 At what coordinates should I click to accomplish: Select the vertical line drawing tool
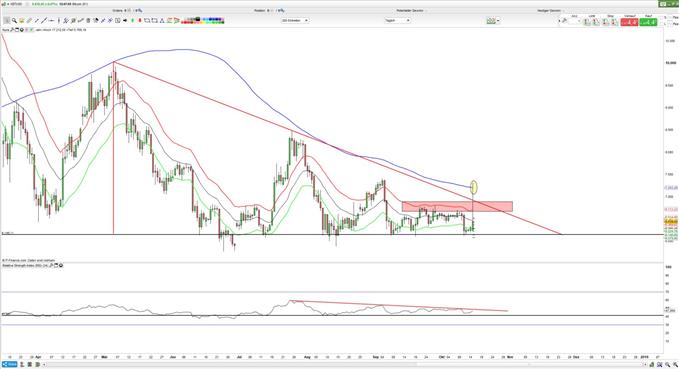pos(58,20)
